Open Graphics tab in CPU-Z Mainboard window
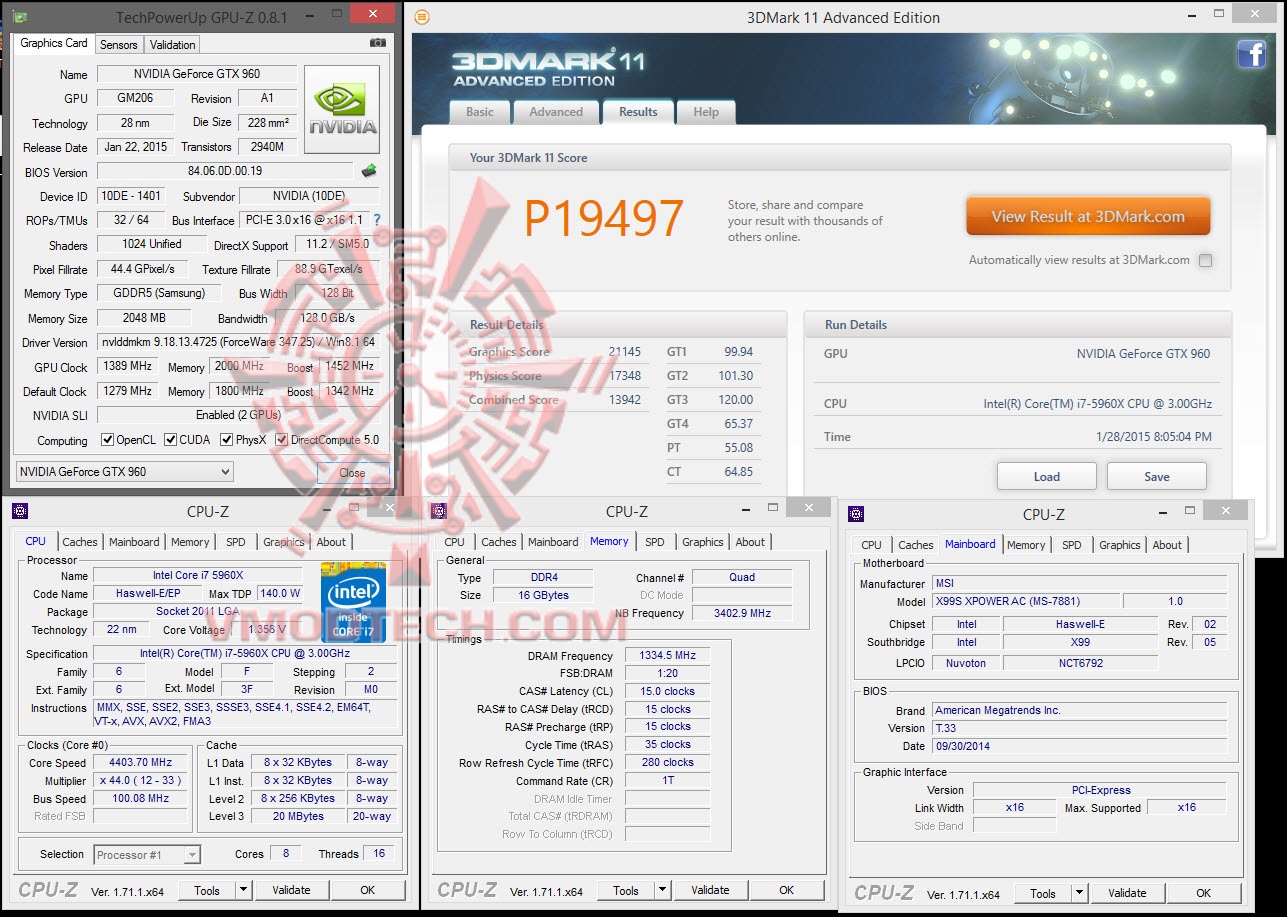Image resolution: width=1287 pixels, height=917 pixels. click(1120, 545)
